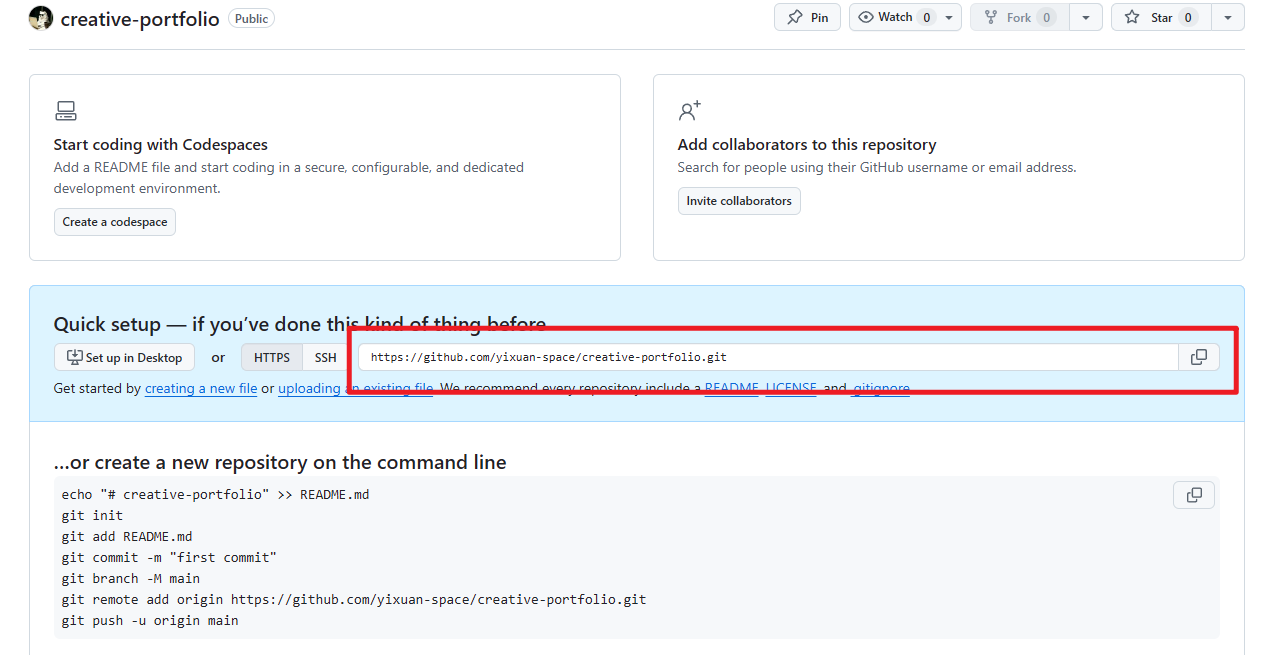Click the 'git branch -M main' line
Viewport: 1270px width, 655px height.
click(x=131, y=578)
